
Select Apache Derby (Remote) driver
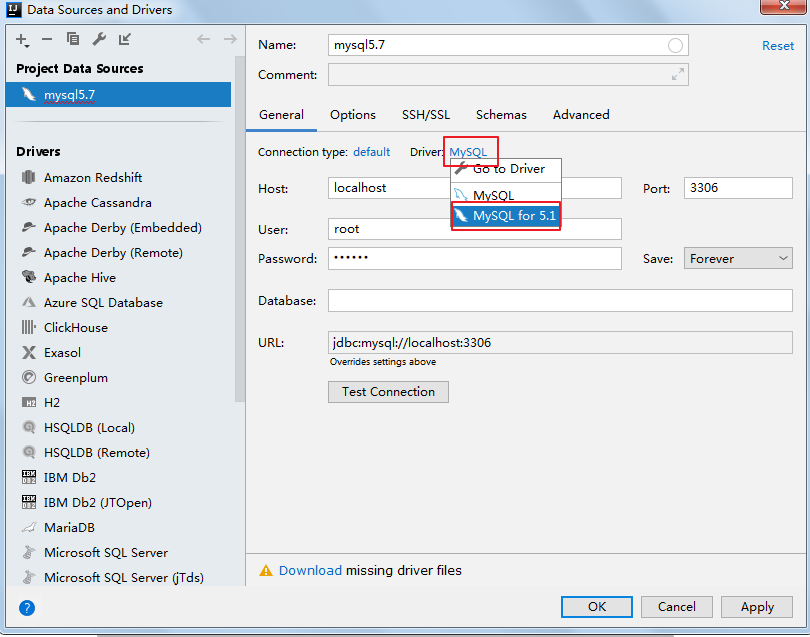click(113, 253)
